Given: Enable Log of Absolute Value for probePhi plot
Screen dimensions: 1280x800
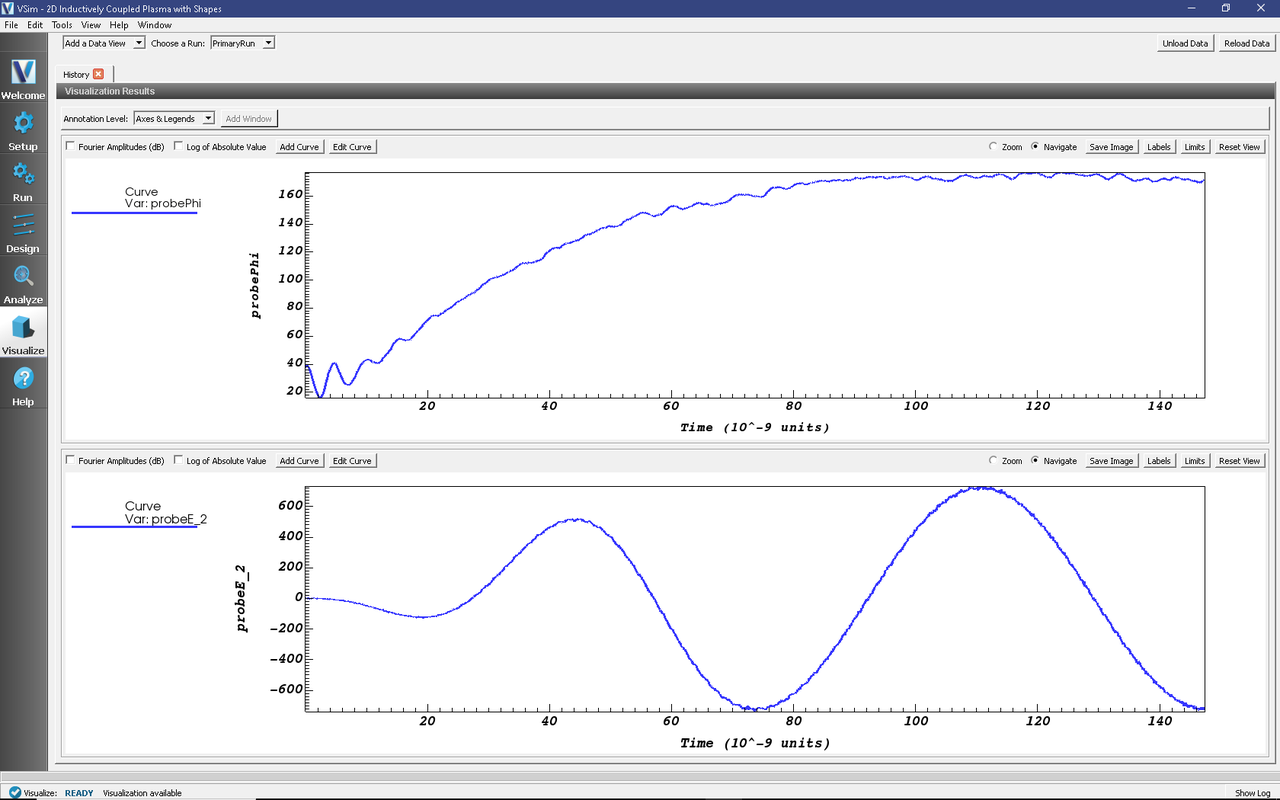Looking at the screenshot, I should [178, 147].
